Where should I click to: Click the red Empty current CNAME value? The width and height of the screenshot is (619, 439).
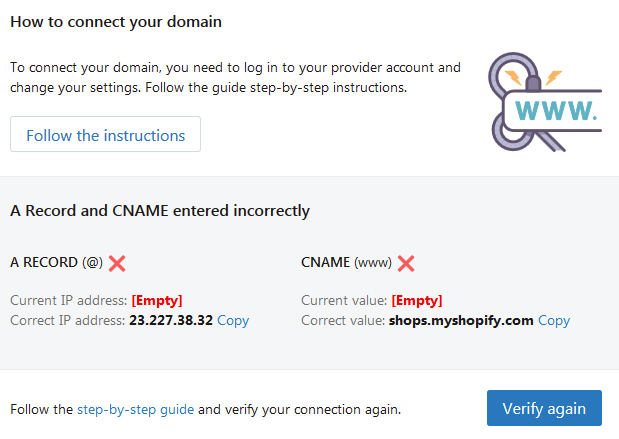[x=417, y=300]
